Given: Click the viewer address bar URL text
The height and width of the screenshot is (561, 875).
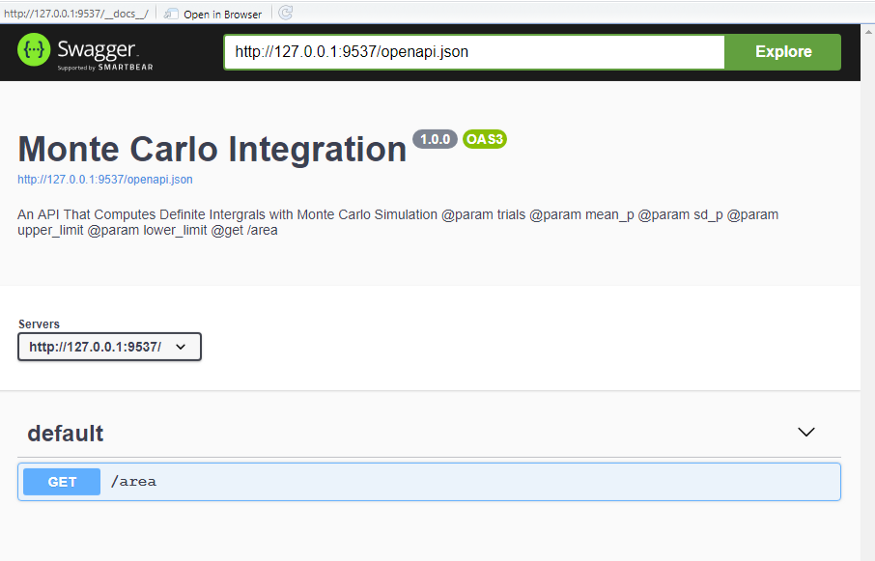Looking at the screenshot, I should [x=76, y=14].
